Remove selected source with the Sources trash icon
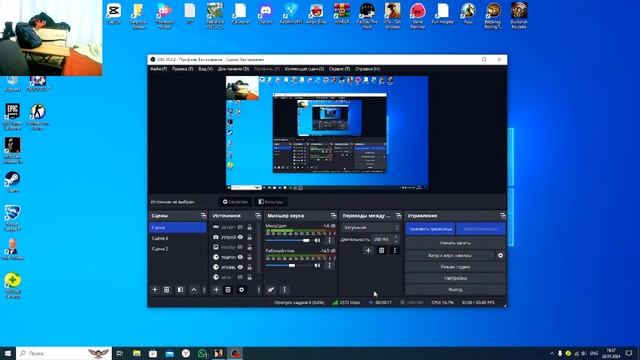Image resolution: width=640 pixels, height=360 pixels. tap(228, 290)
